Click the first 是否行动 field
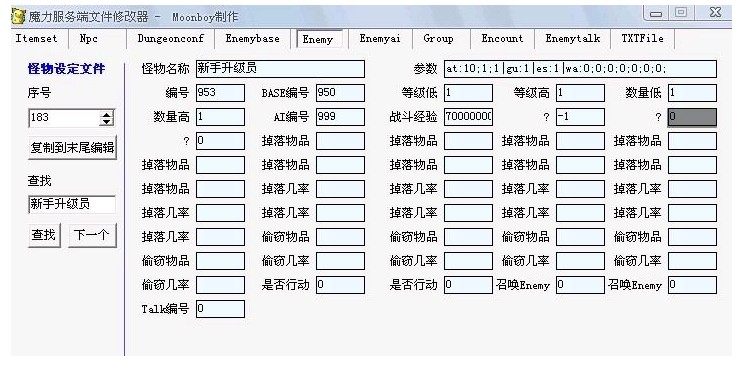The height and width of the screenshot is (365, 736). pos(340,285)
